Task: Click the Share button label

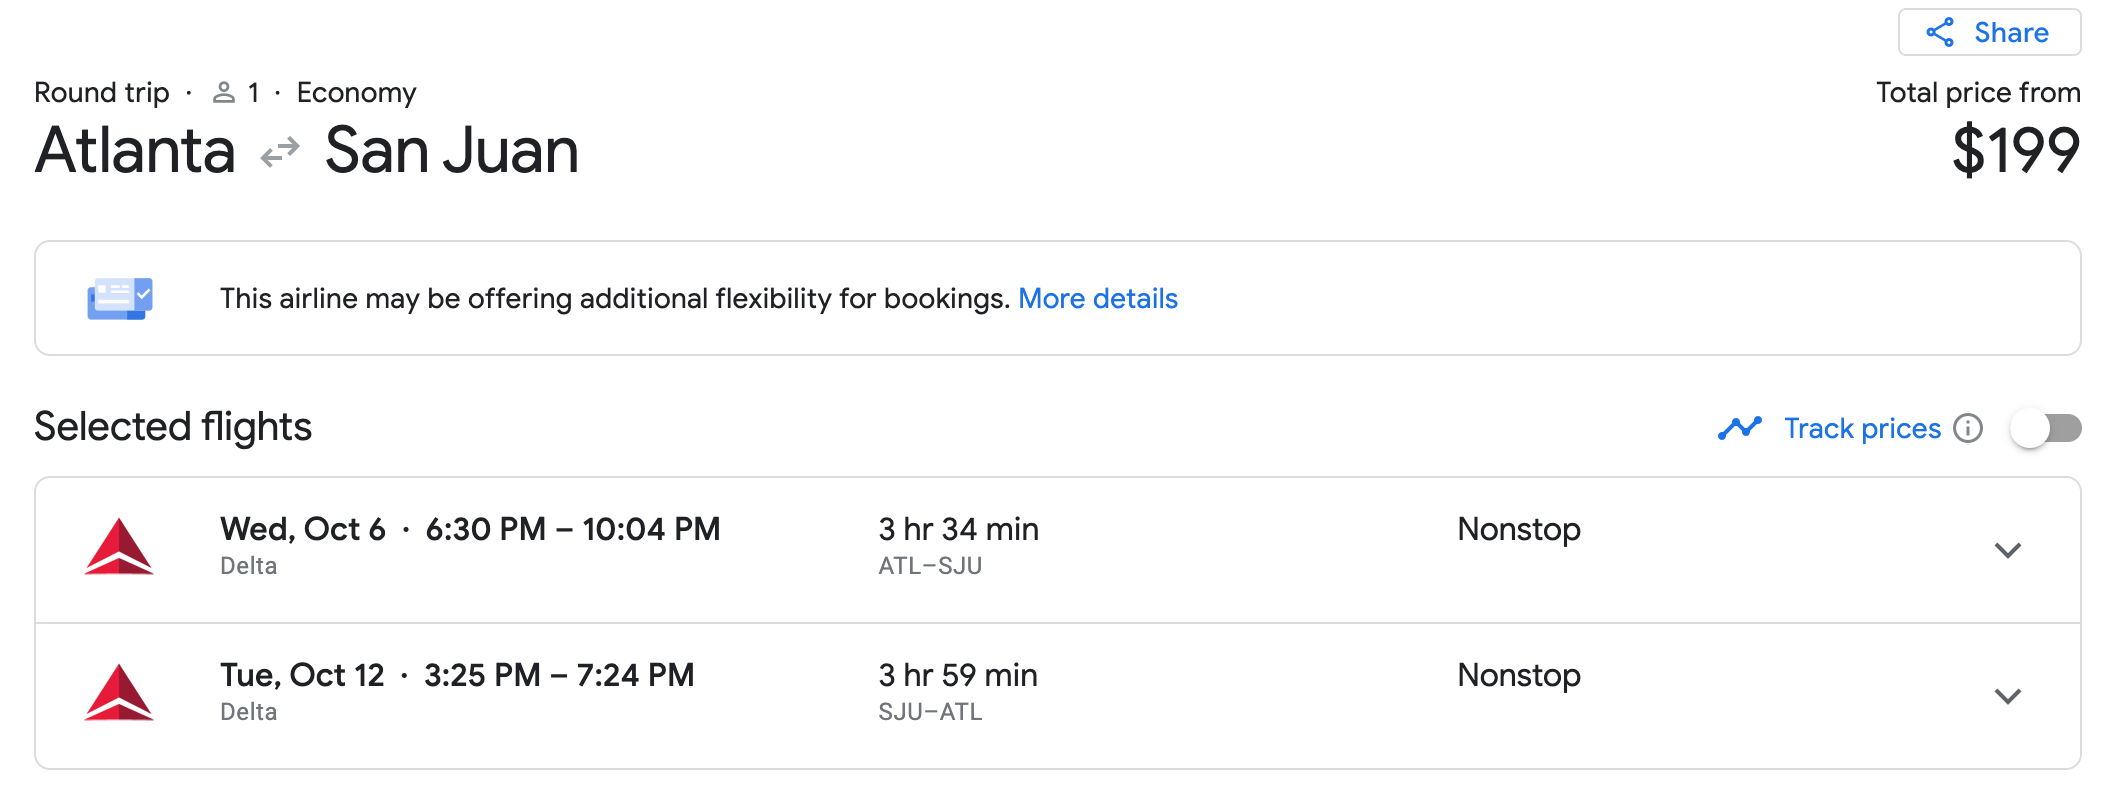Action: [2011, 33]
